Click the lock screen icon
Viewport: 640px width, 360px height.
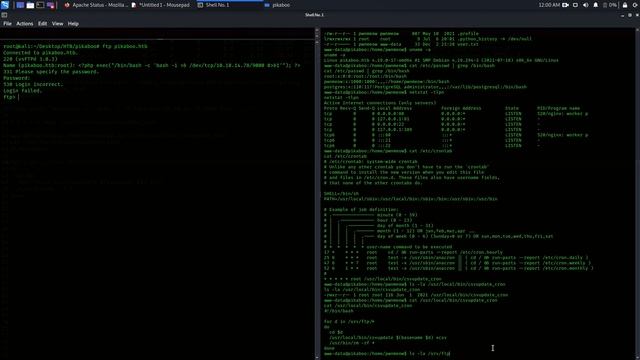(625, 5)
